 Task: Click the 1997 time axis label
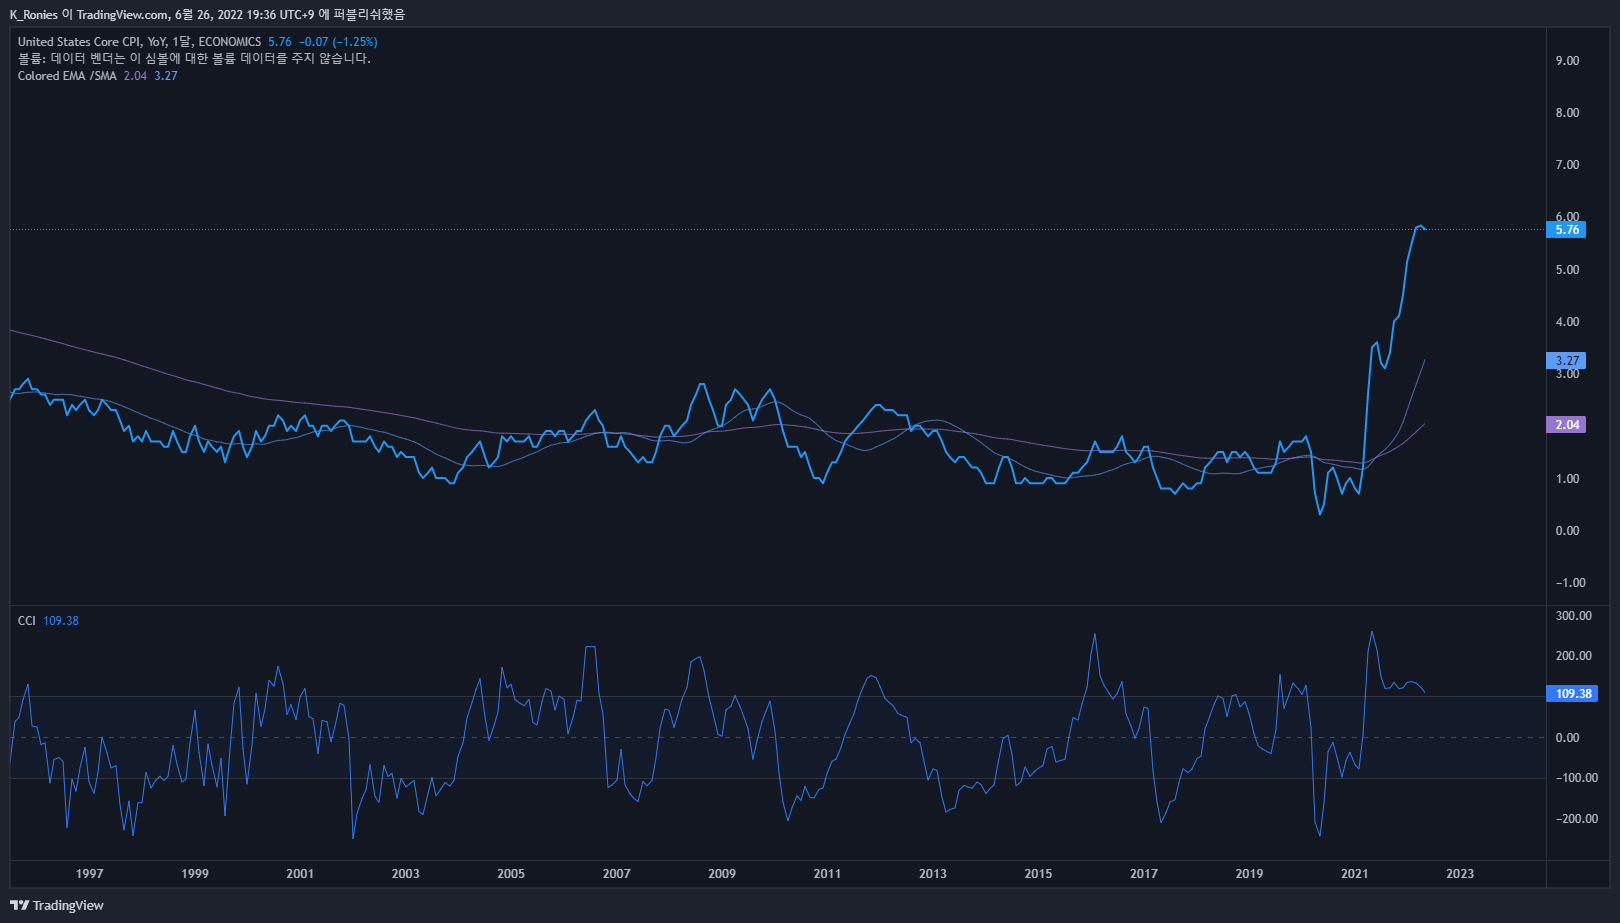pos(90,874)
